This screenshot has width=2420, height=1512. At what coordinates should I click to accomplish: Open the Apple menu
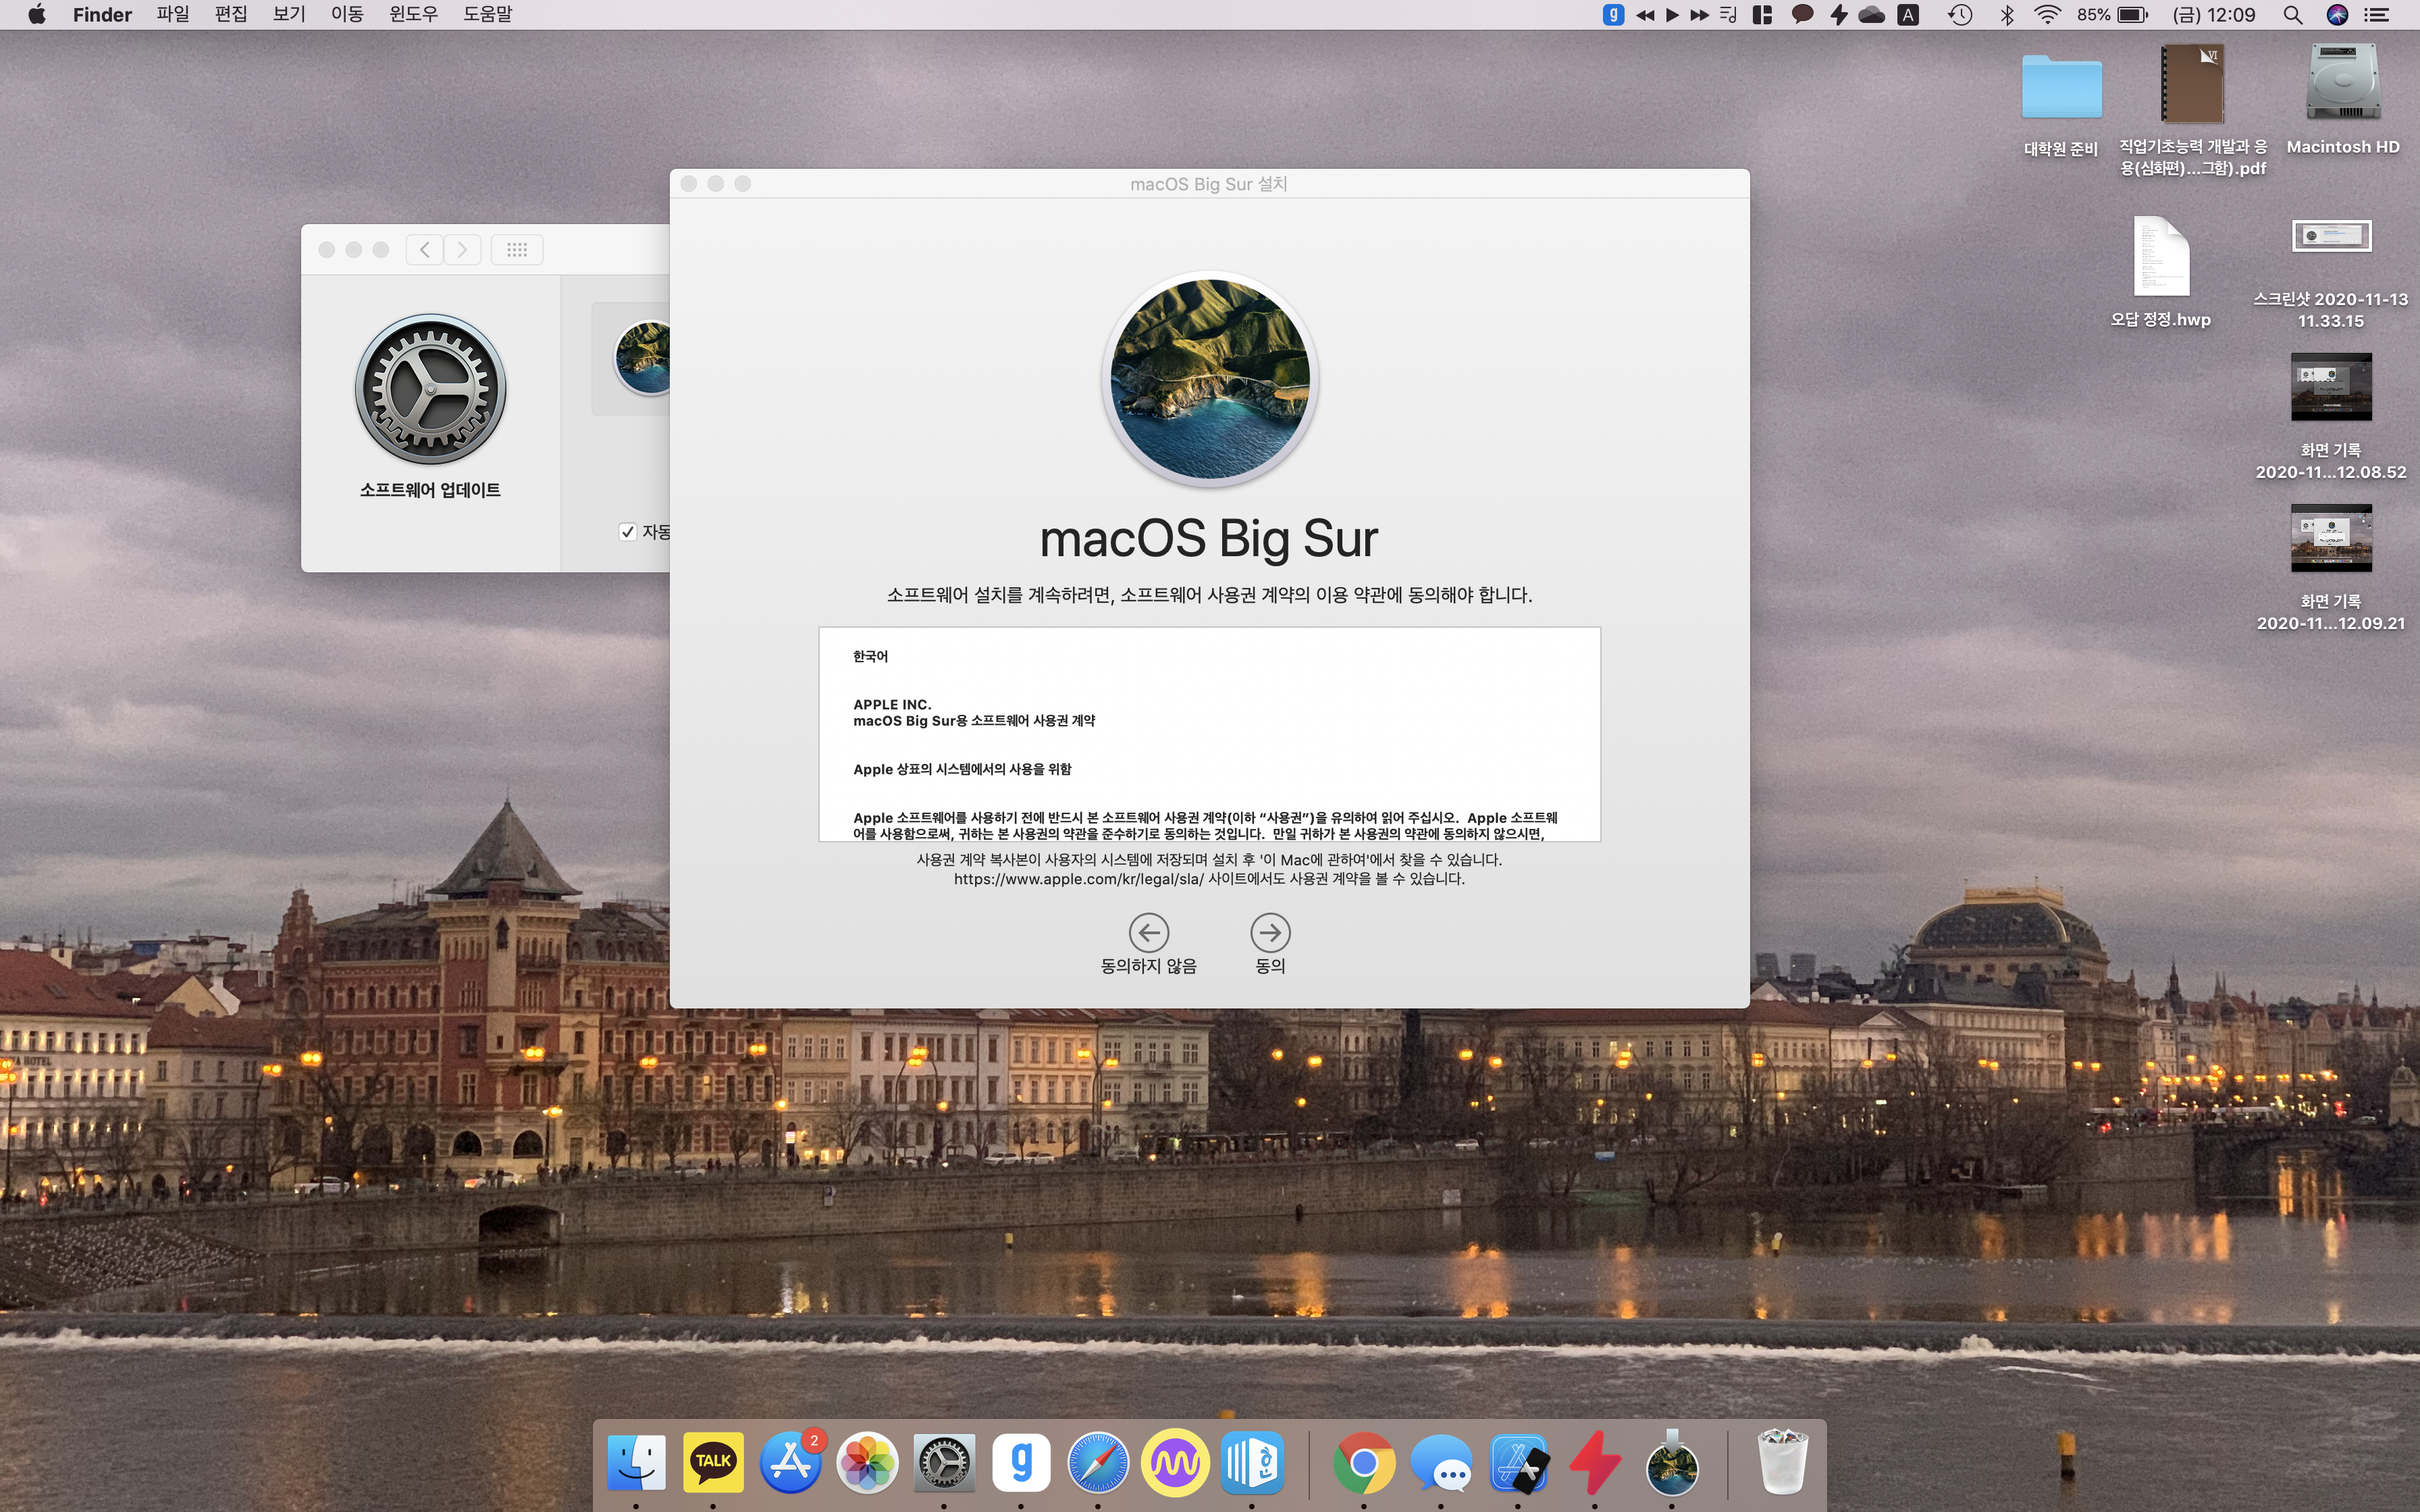point(37,14)
